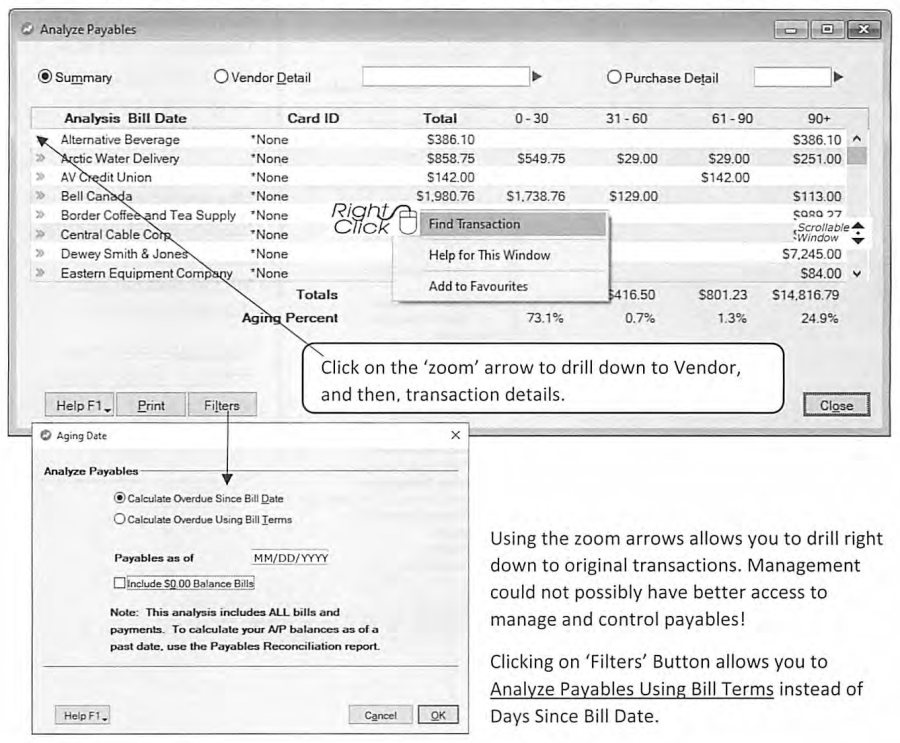Click zoom arrow beside Arctic Water Delivery
The width and height of the screenshot is (900, 743).
click(40, 158)
